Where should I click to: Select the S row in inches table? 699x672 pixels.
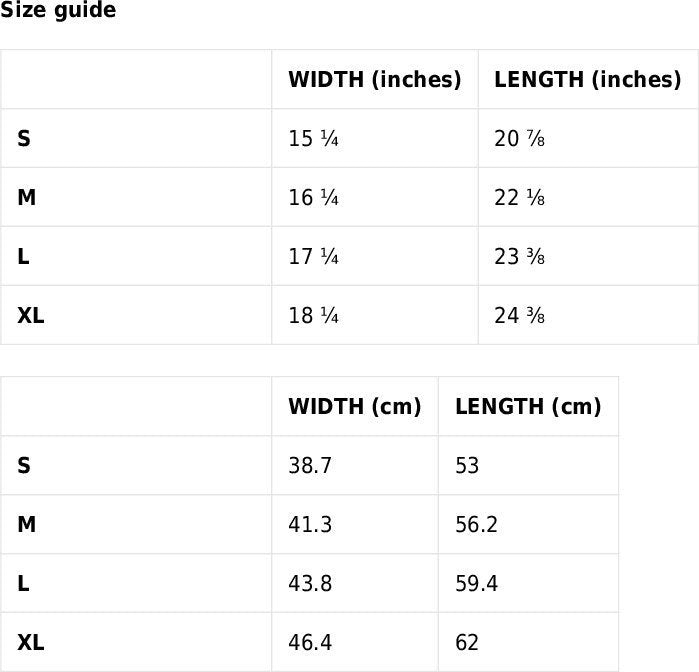coord(24,139)
